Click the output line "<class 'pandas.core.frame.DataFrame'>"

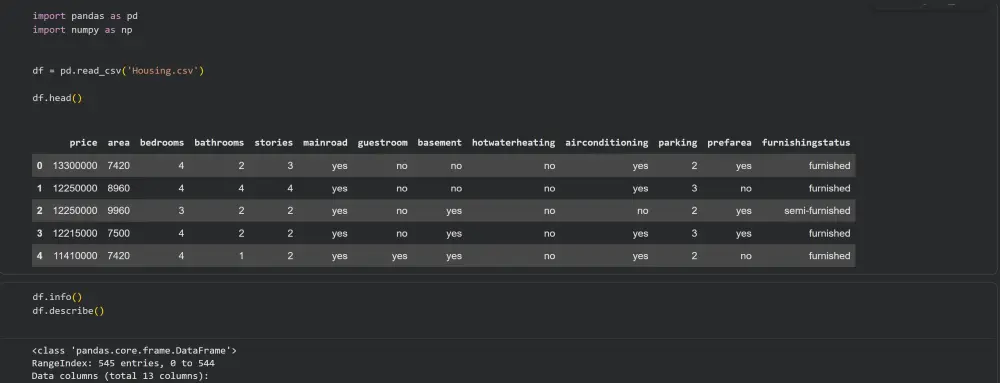135,350
